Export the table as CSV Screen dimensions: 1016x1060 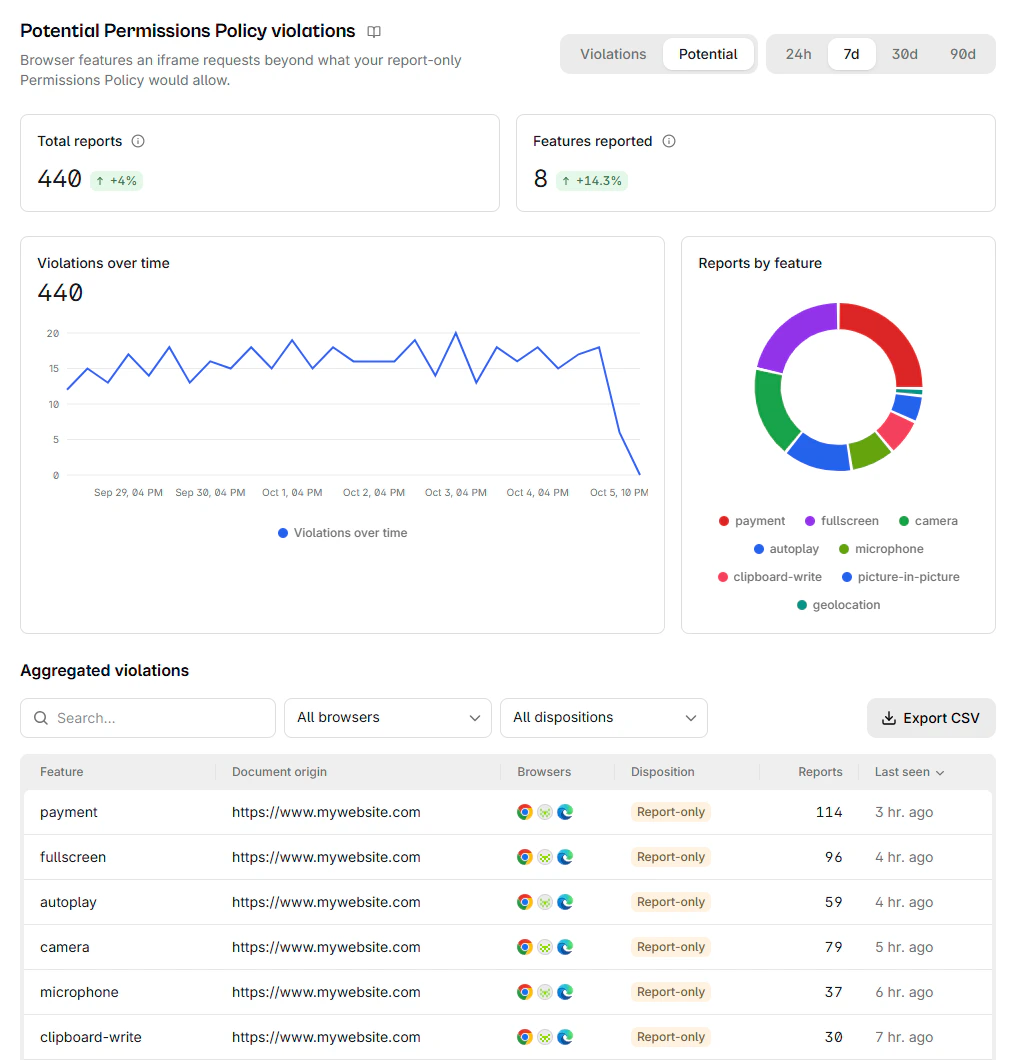pos(931,718)
